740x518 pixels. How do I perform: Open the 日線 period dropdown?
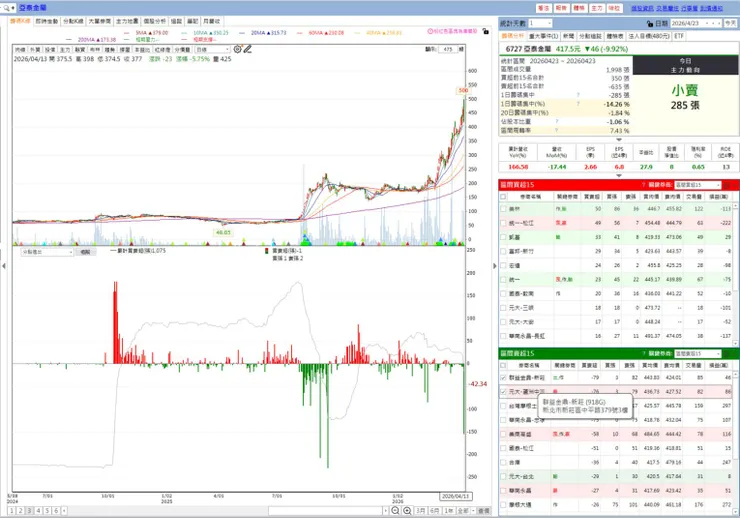click(212, 50)
